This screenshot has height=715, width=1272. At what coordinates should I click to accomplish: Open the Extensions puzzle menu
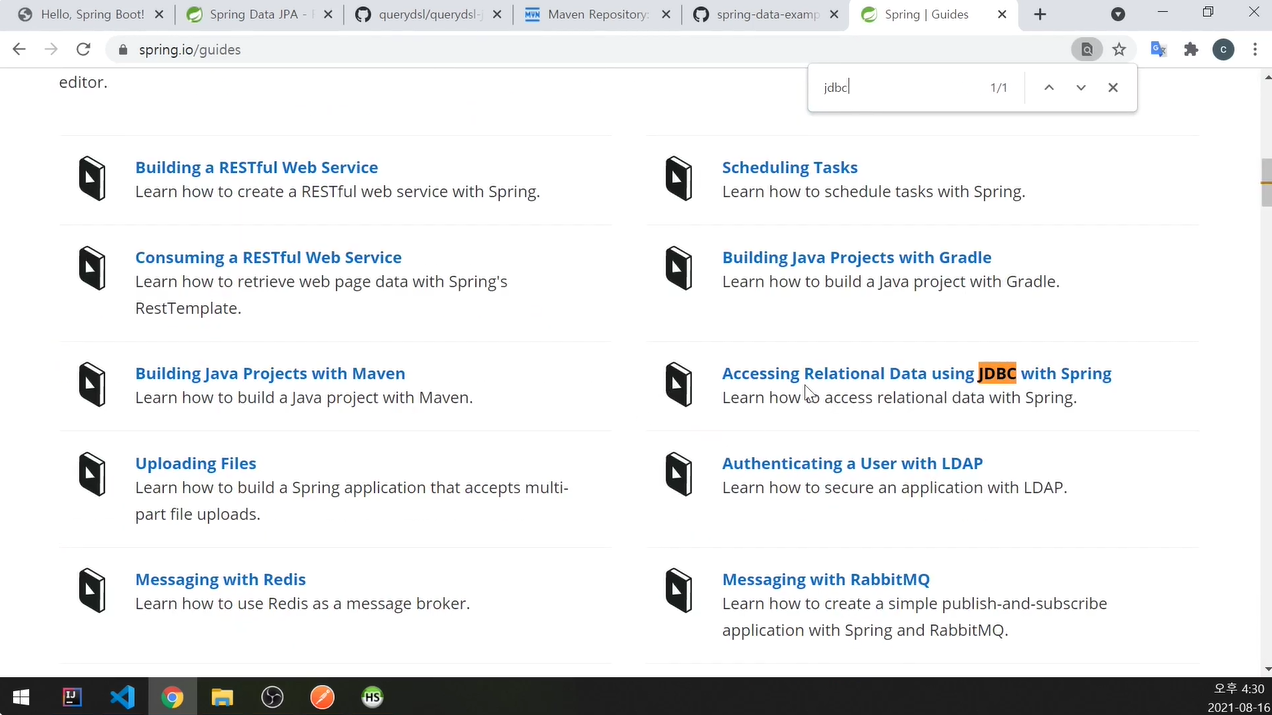point(1191,49)
